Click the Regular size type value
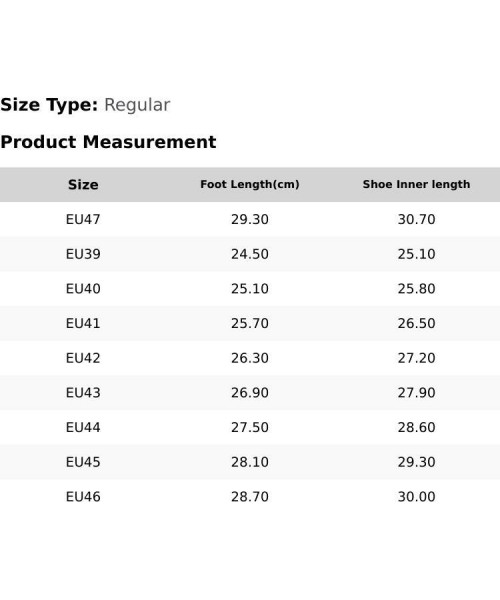Screen dimensions: 500x600 [137, 105]
